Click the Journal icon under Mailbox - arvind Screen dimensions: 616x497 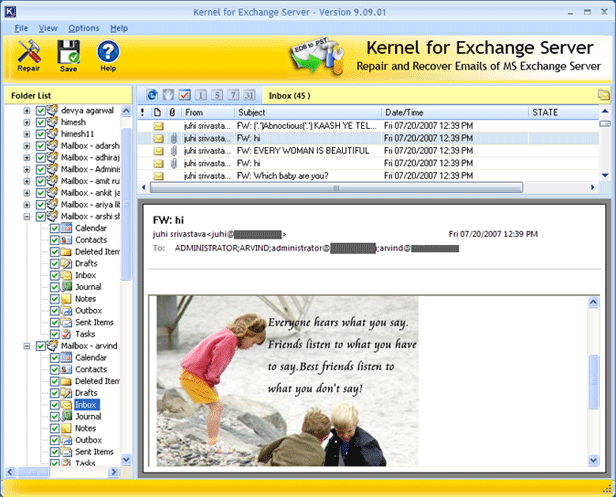point(67,416)
